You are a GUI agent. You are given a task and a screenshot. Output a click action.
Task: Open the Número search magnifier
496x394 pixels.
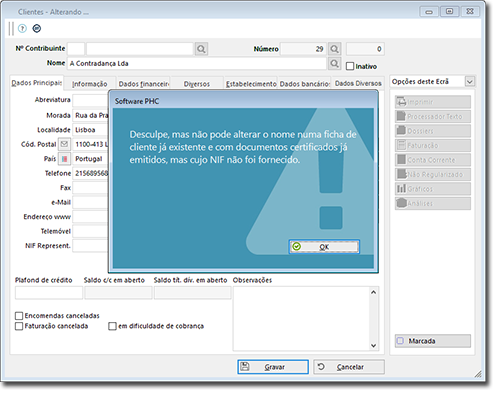(x=334, y=49)
